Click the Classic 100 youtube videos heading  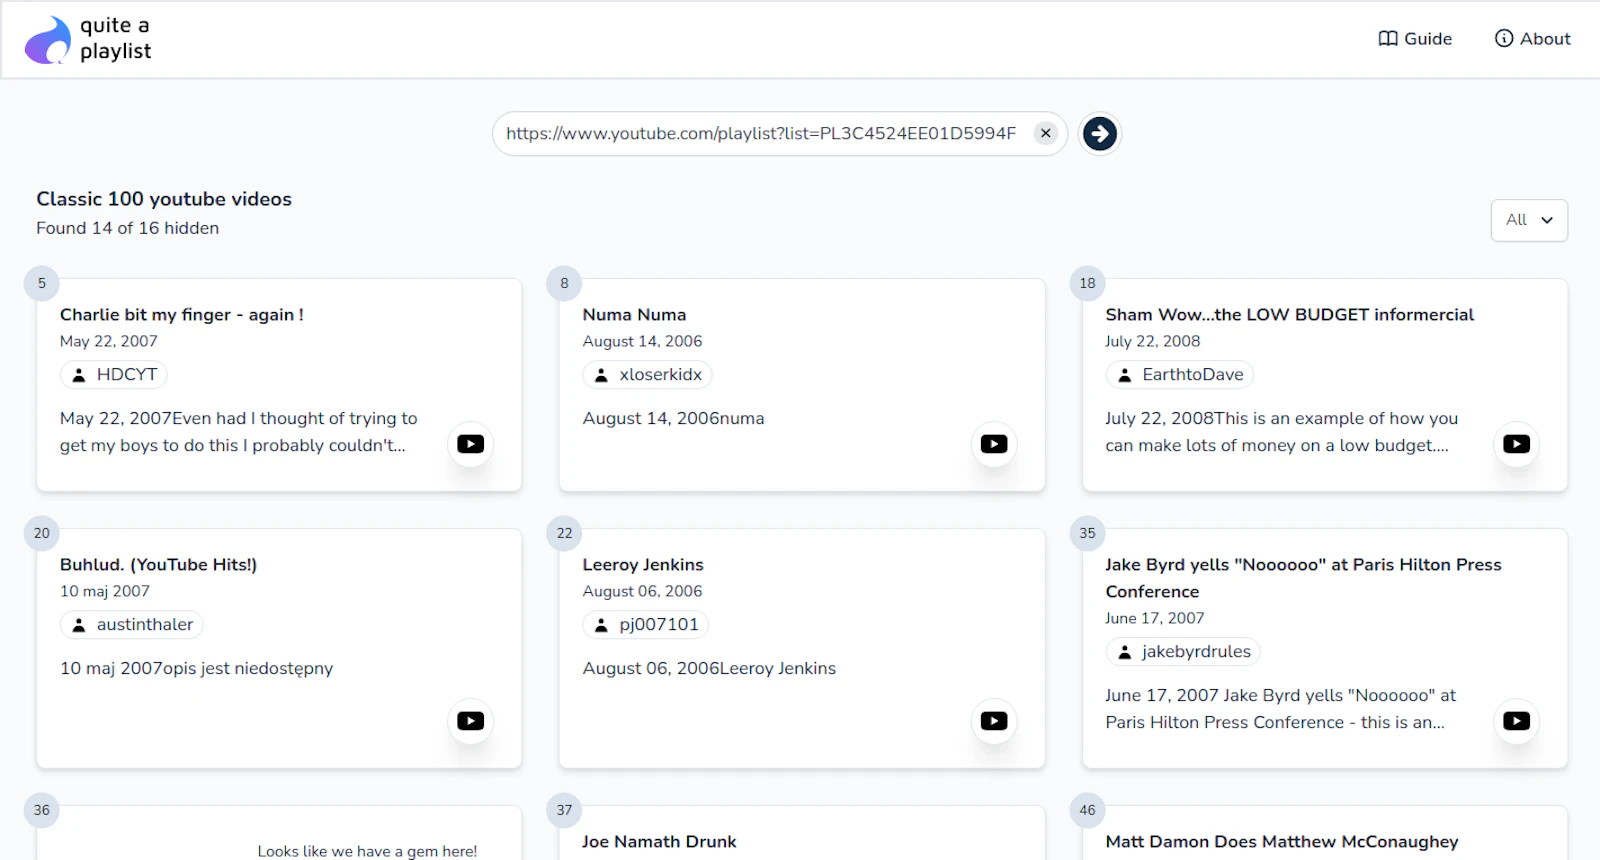164,199
